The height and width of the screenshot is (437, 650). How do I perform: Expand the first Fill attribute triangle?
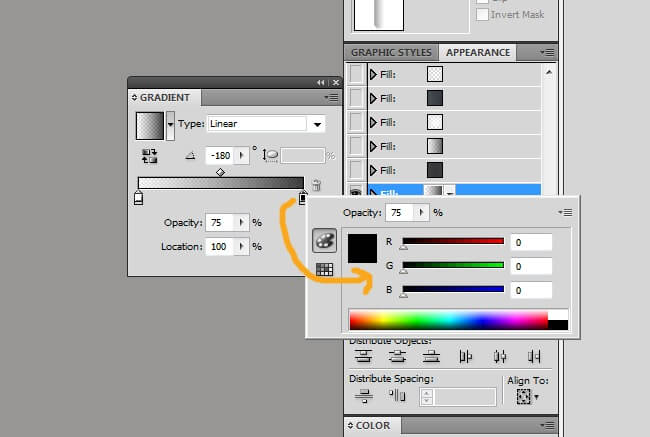point(374,74)
